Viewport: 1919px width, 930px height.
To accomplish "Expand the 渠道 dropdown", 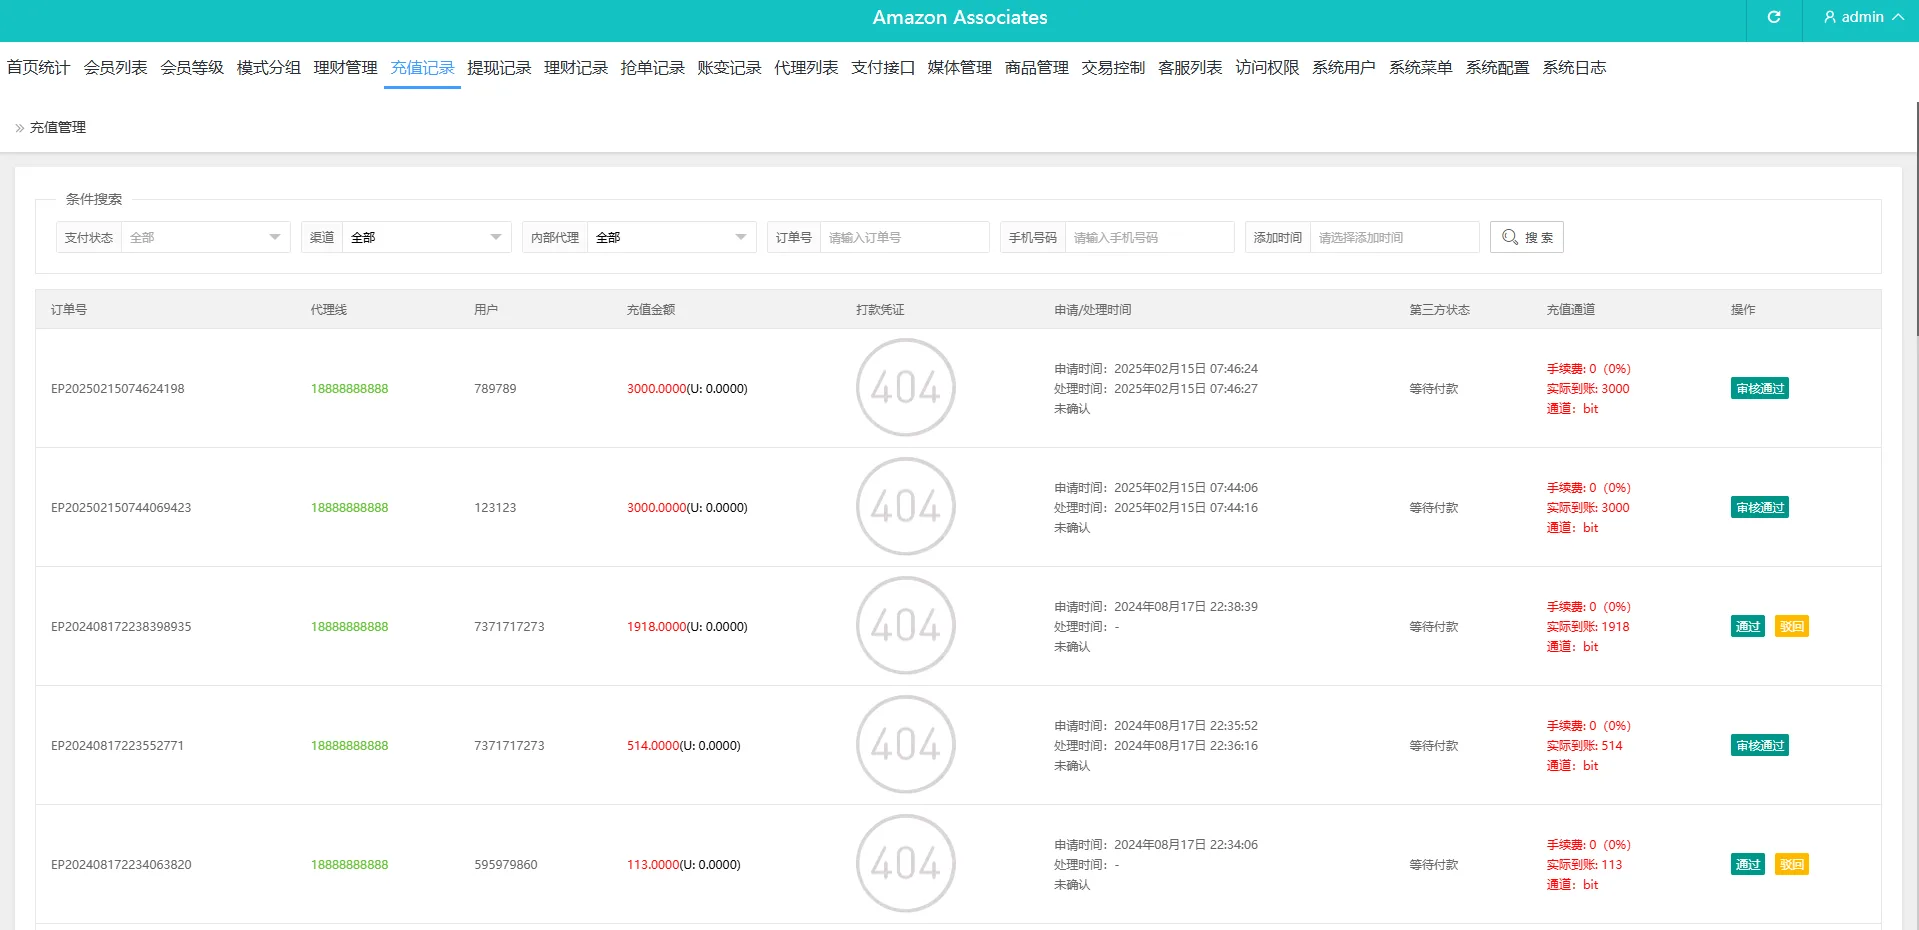I will pos(426,237).
